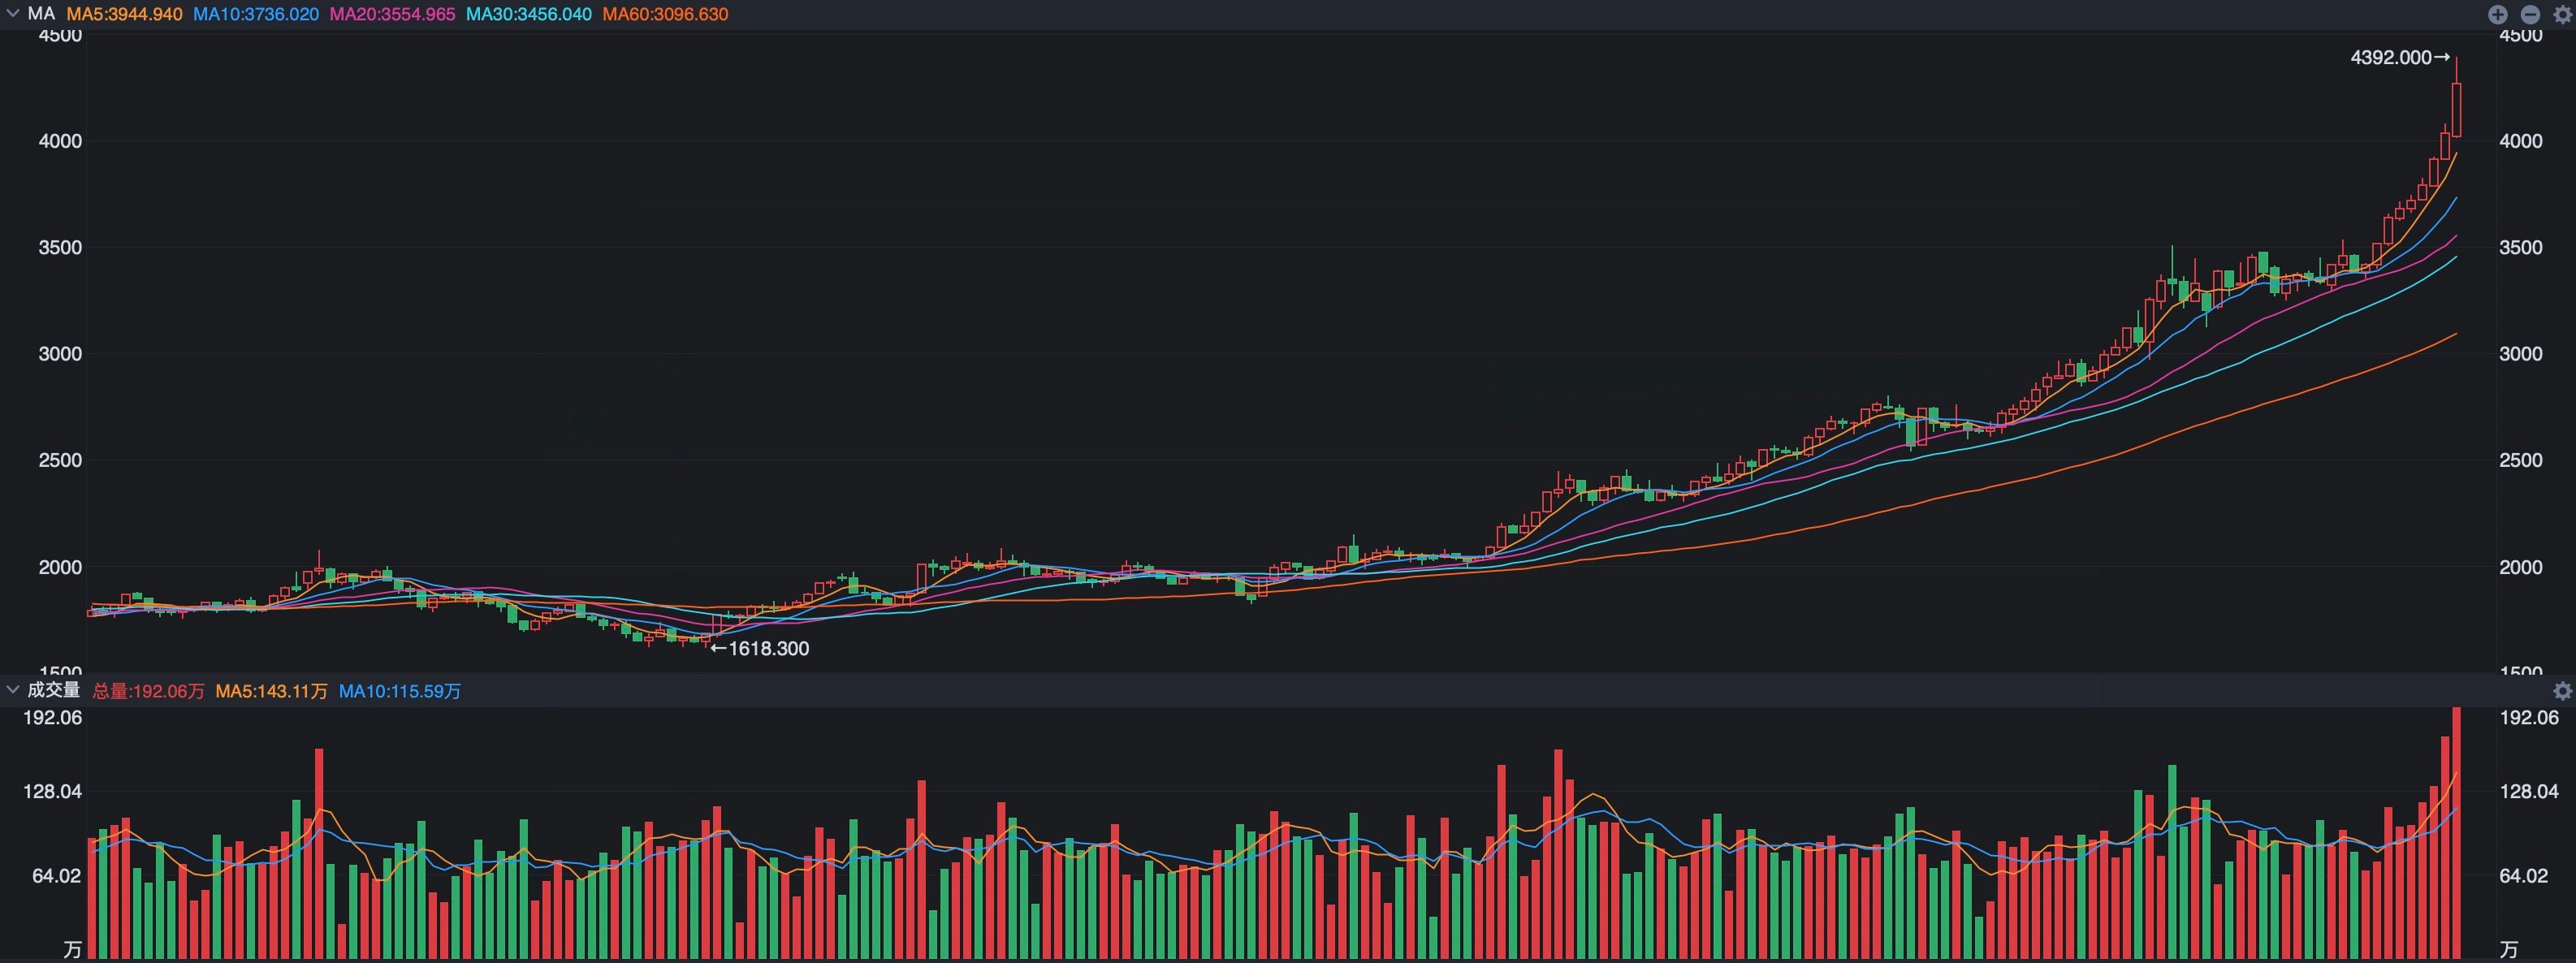Screen dimensions: 2576x963
Task: Click the MA30:3456.040 legend label
Action: (528, 14)
